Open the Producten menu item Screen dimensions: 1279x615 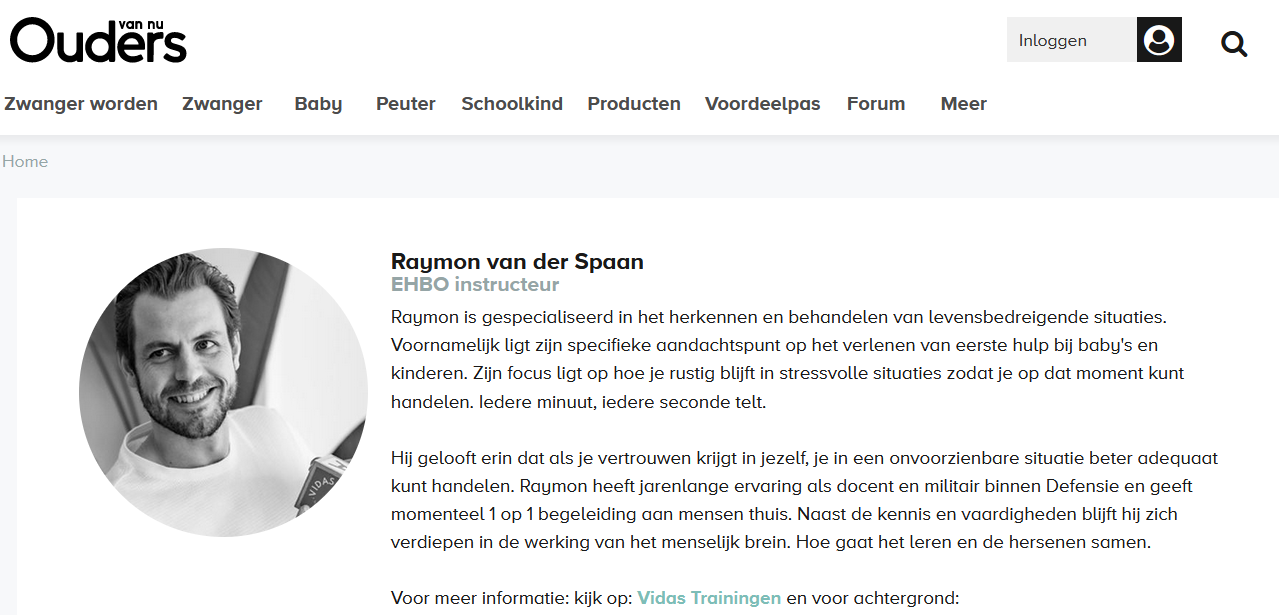point(634,104)
